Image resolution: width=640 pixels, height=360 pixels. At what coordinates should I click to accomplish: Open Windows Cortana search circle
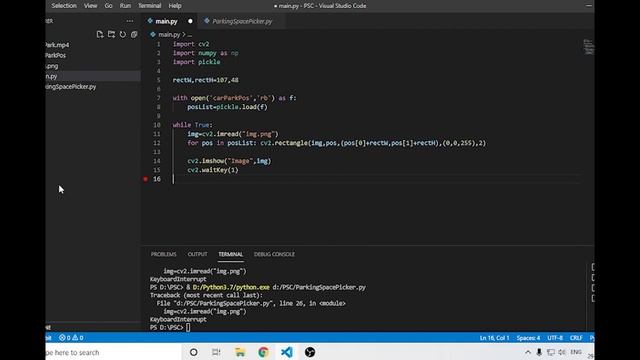coord(193,352)
